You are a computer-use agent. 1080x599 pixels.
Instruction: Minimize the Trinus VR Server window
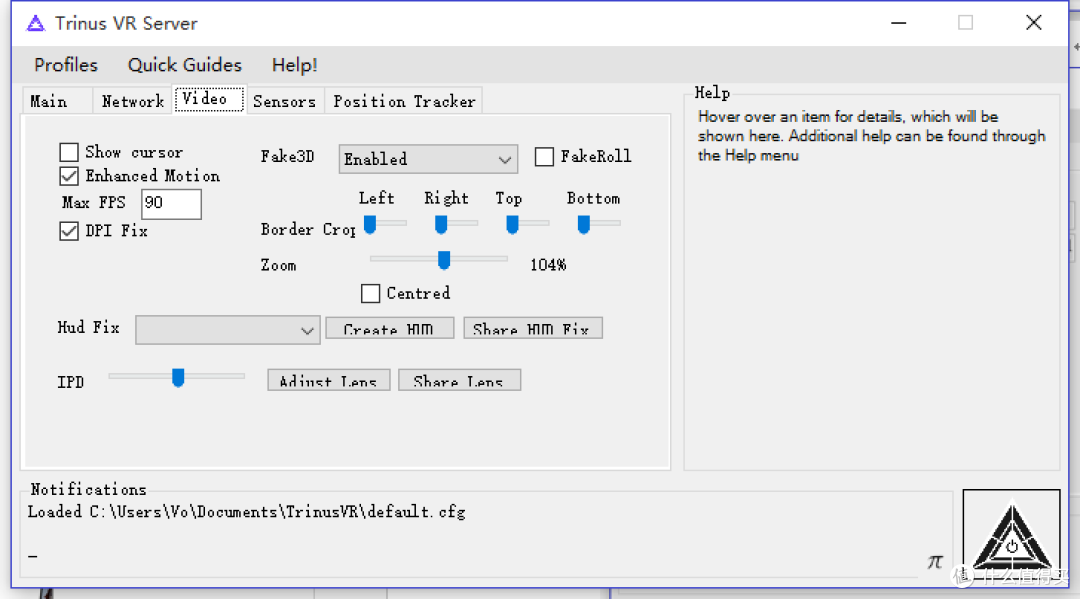pyautogui.click(x=898, y=23)
